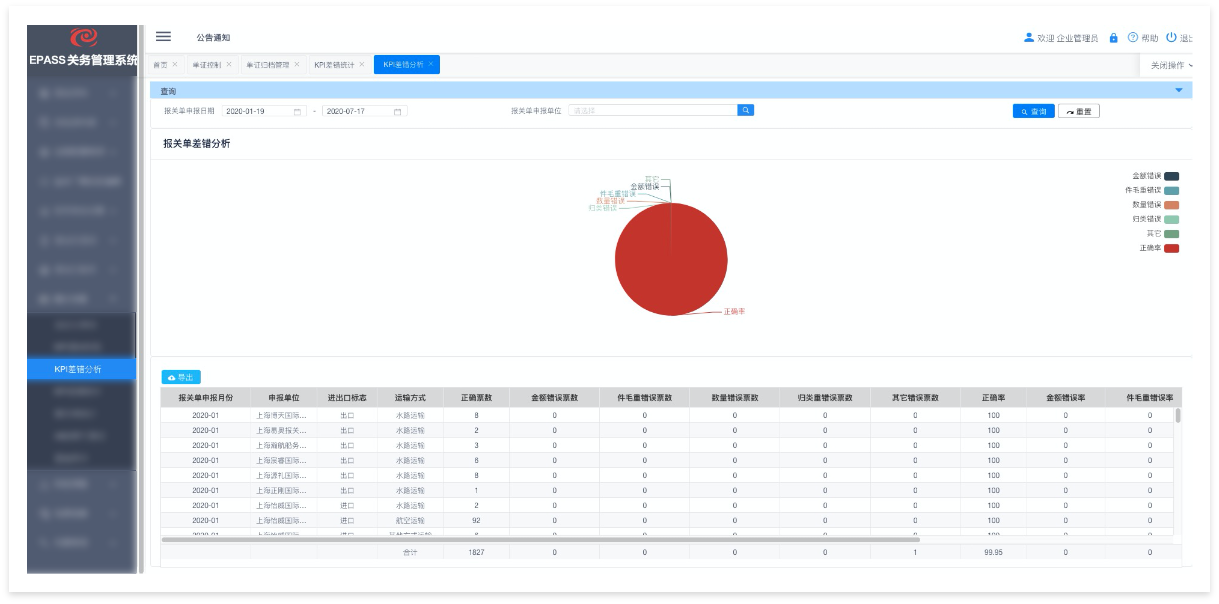
Task: Open the 关闭操作 dropdown
Action: [x=1170, y=65]
